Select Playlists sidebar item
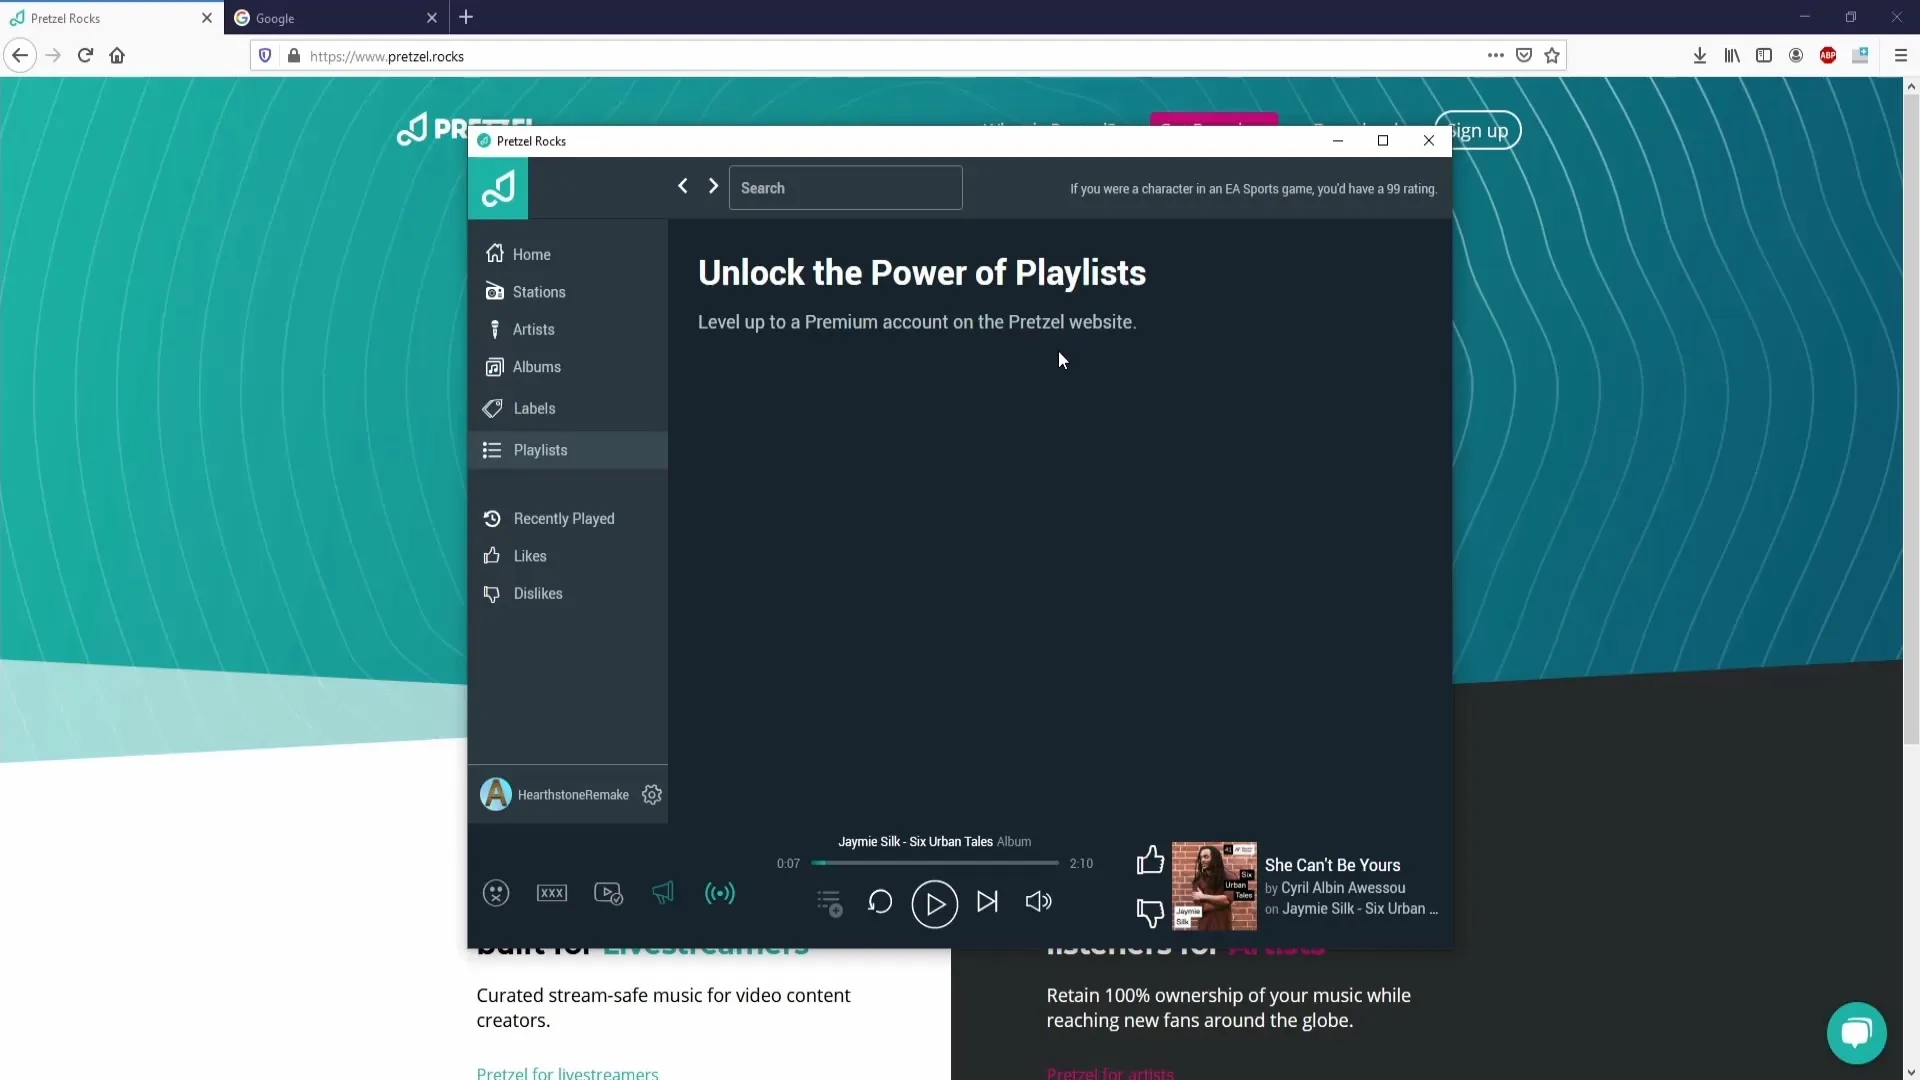The width and height of the screenshot is (1920, 1080). click(567, 450)
